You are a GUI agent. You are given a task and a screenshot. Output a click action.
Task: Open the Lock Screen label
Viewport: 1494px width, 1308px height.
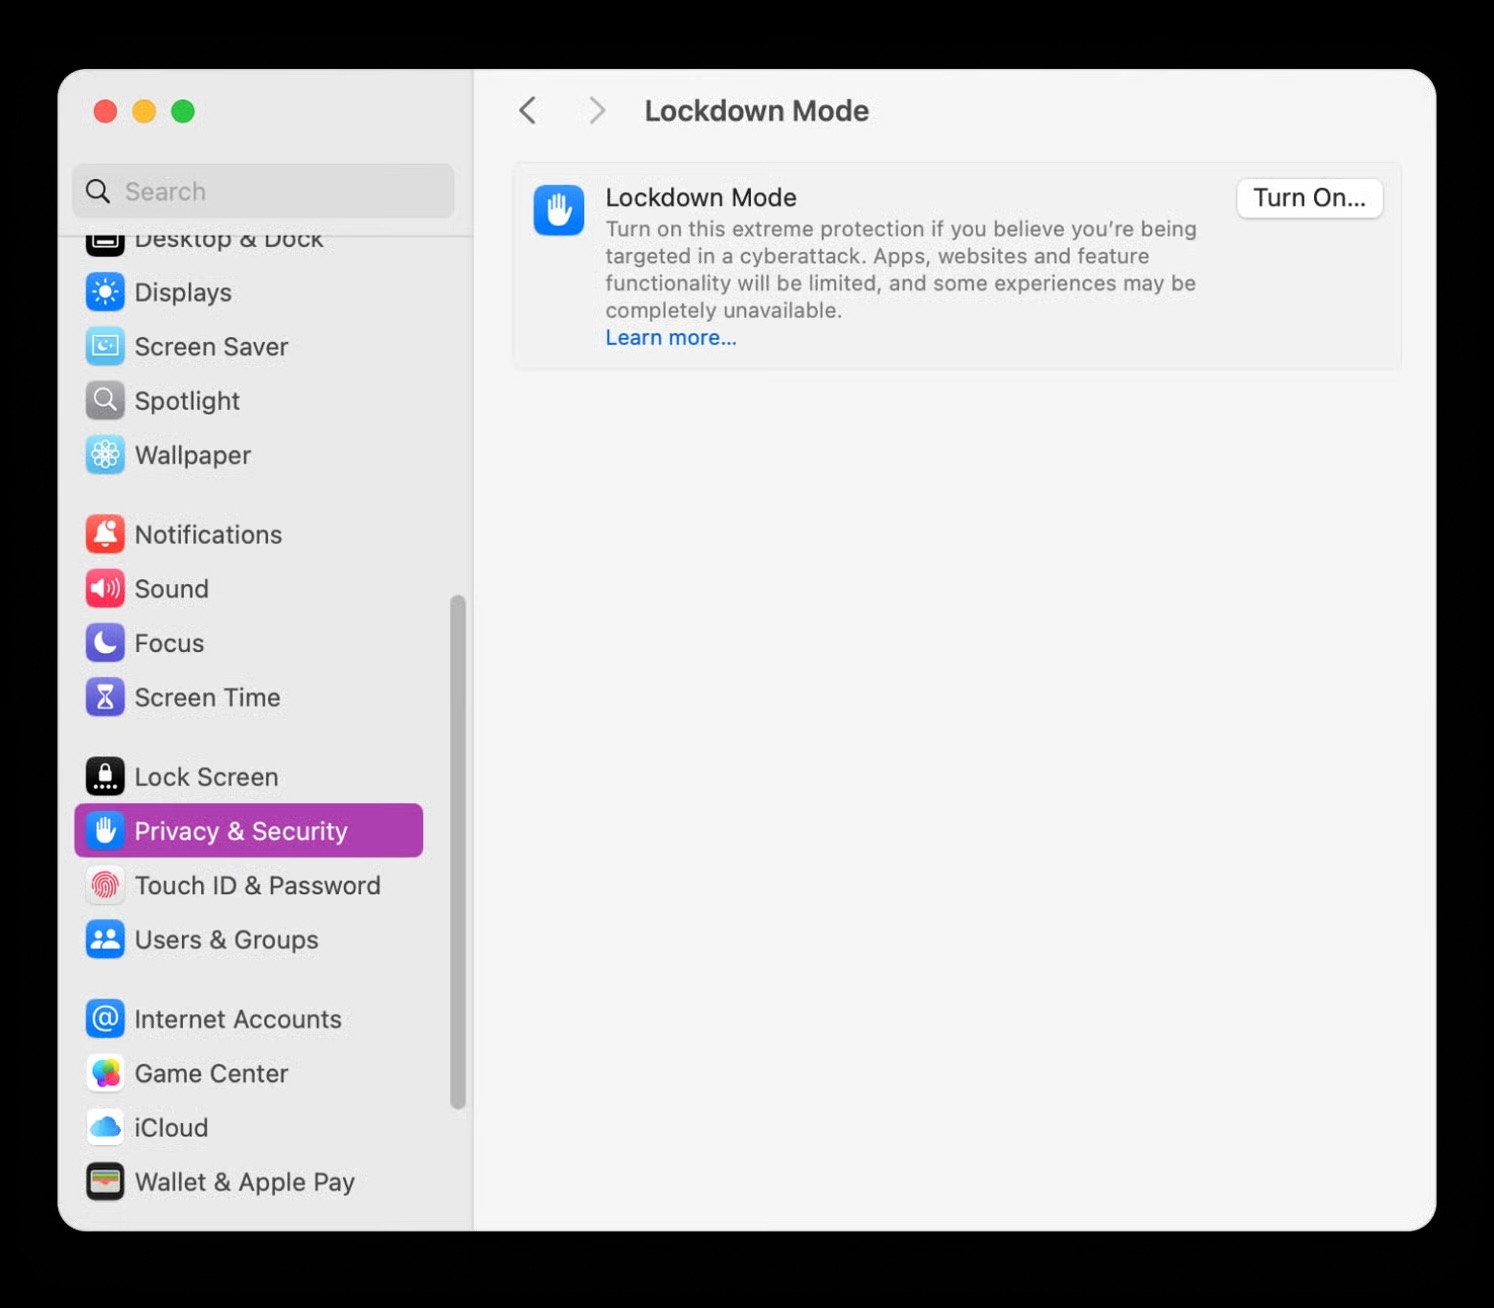[x=206, y=777]
